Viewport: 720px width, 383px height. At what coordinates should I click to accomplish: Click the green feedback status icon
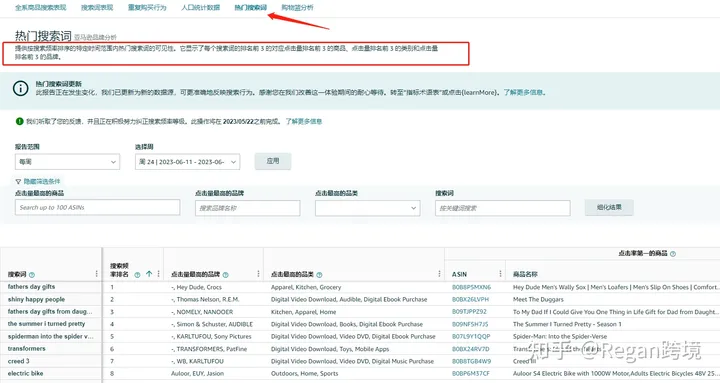point(19,121)
